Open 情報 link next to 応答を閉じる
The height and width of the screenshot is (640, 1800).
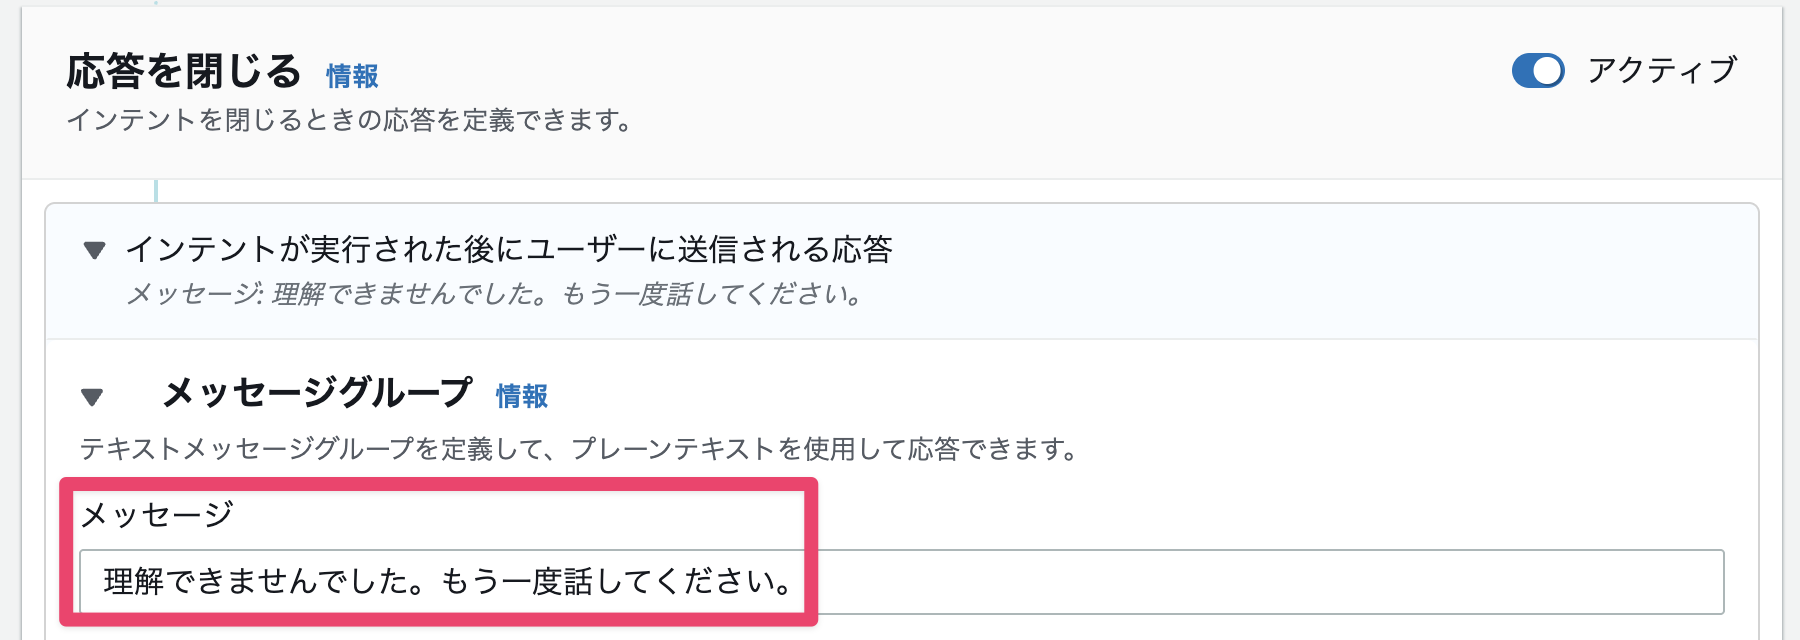click(352, 76)
